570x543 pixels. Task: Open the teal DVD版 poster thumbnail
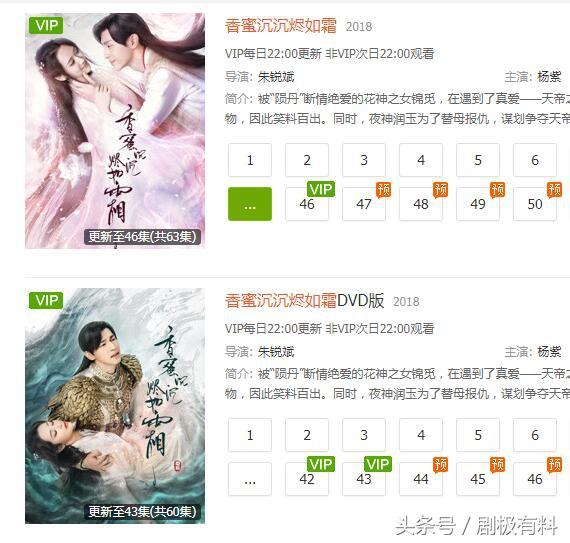pyautogui.click(x=115, y=406)
